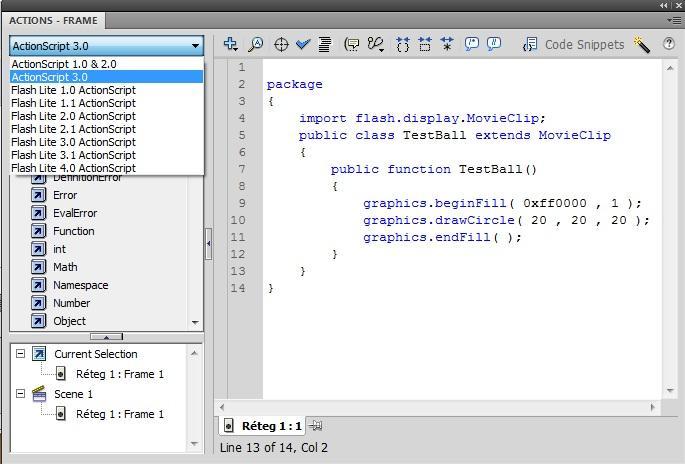Viewport: 685px width, 464px height.
Task: Select Math class in toolbox
Action: (x=65, y=267)
